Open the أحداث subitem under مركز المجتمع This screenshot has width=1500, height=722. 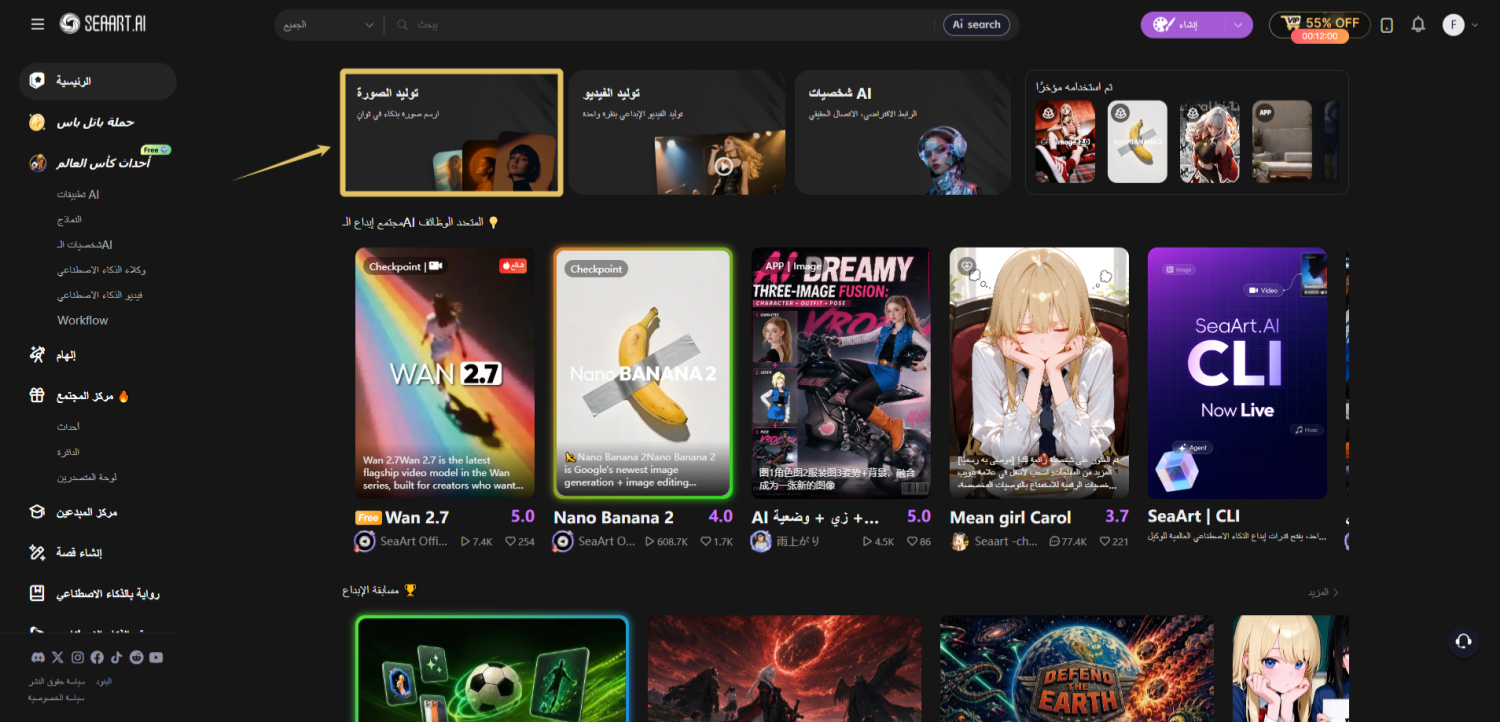[68, 427]
